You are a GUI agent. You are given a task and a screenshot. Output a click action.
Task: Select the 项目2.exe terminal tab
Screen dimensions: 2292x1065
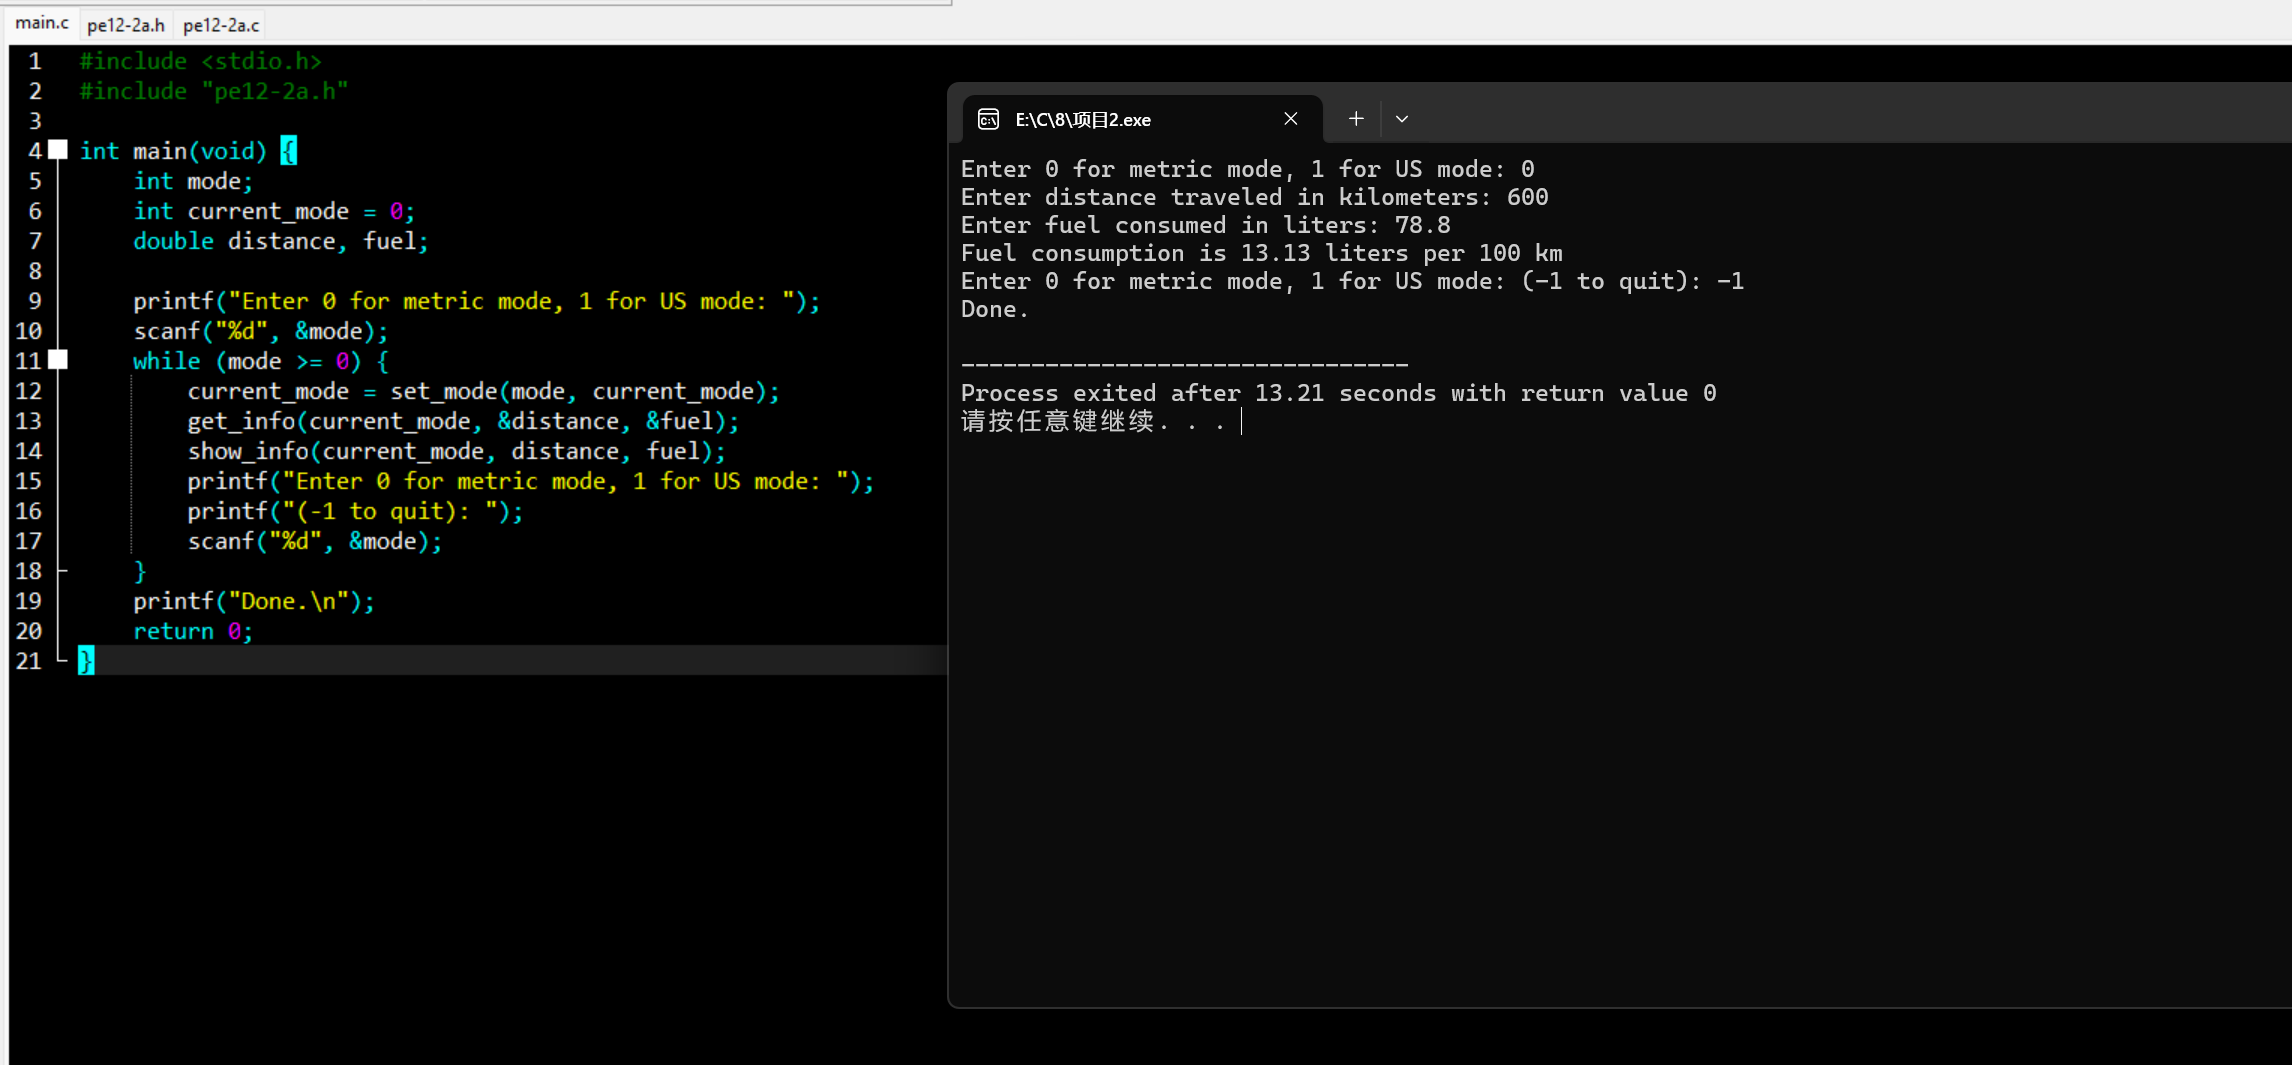pos(1142,119)
